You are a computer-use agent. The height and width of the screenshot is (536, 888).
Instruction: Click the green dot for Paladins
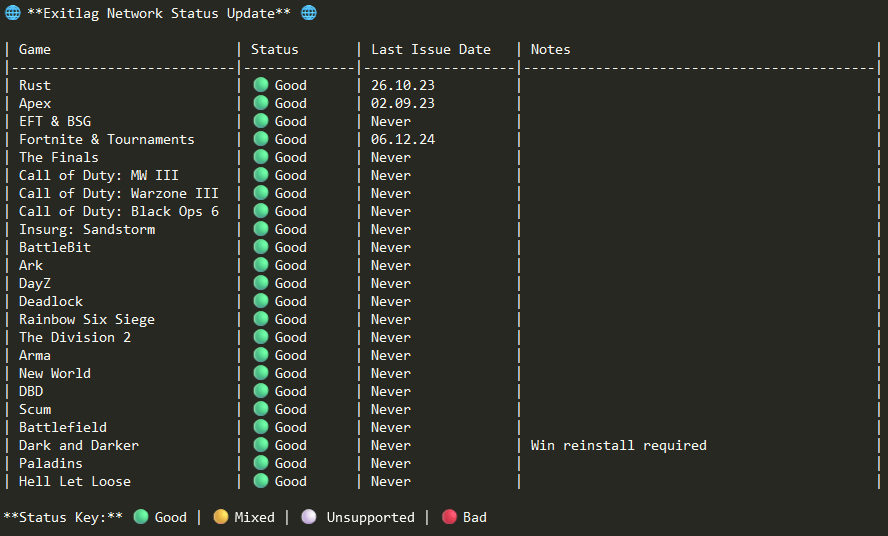pyautogui.click(x=261, y=463)
